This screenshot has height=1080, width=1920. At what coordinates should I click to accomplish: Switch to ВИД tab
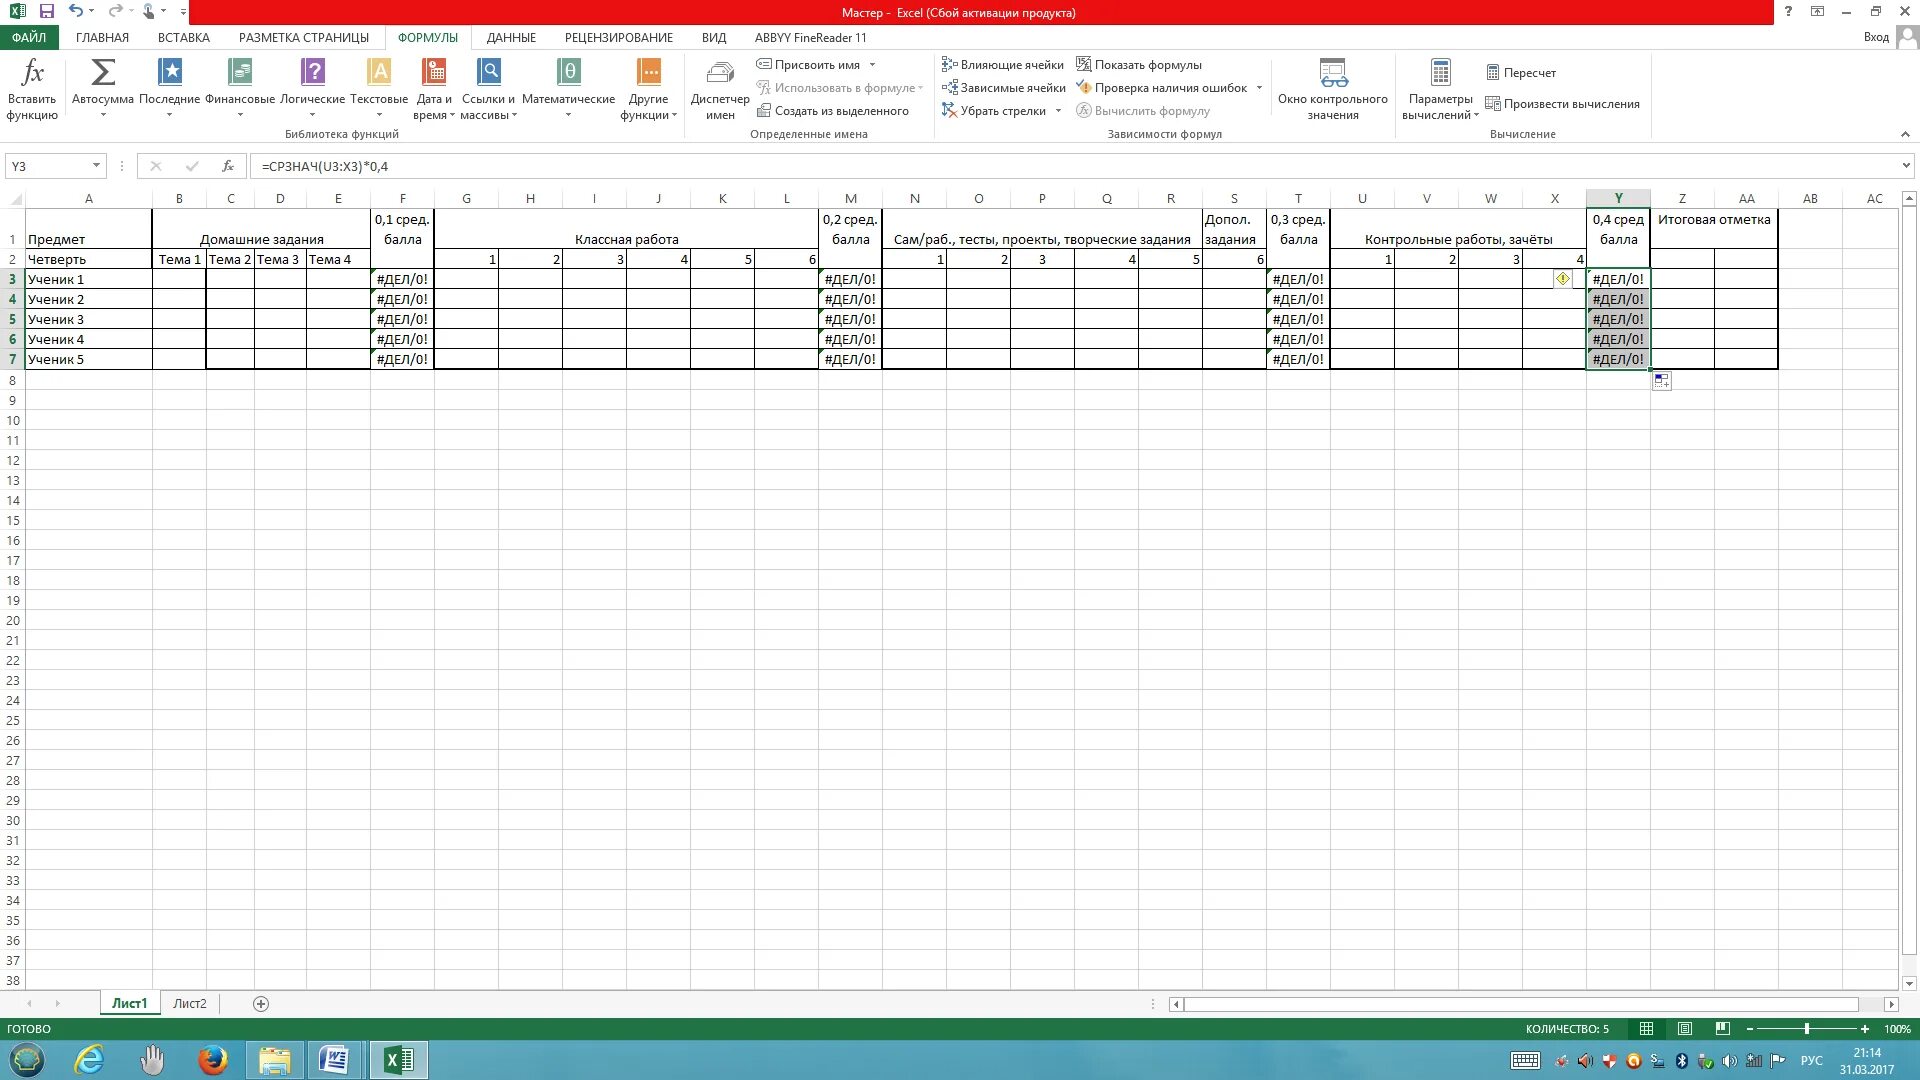714,37
